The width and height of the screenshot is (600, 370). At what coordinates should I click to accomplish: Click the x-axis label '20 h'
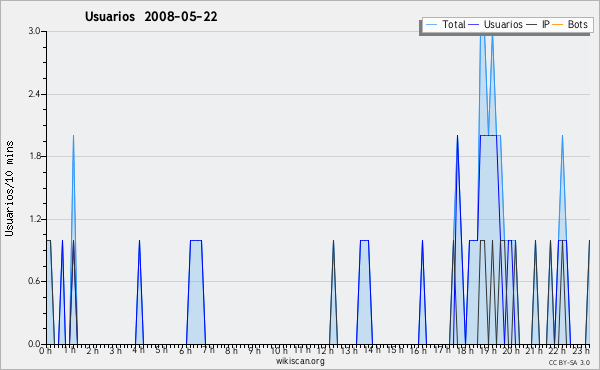[x=511, y=350]
